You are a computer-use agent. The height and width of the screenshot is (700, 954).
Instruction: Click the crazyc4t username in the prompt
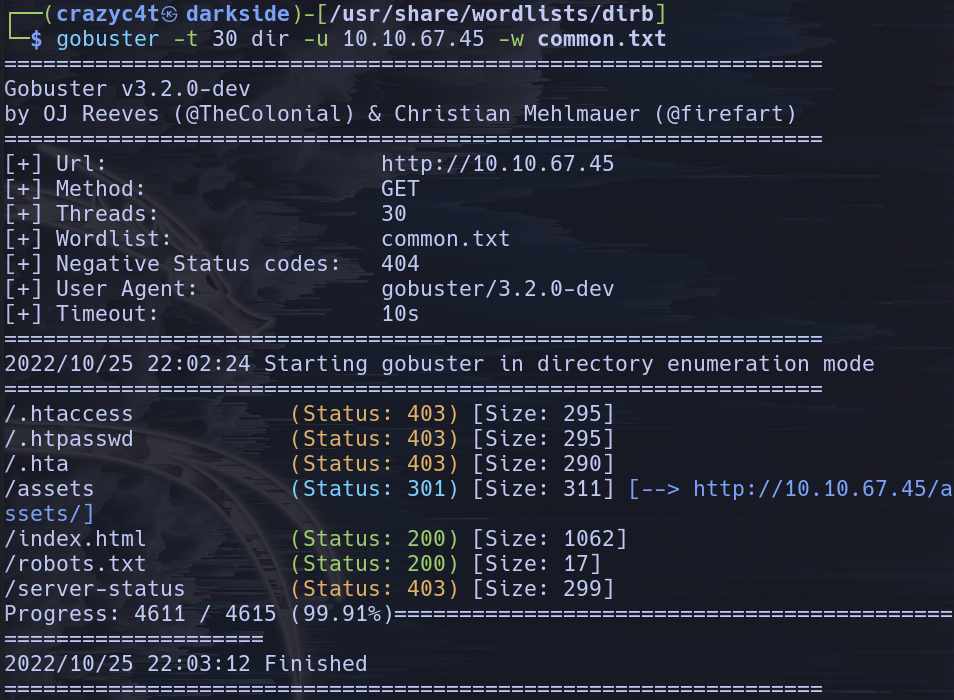coord(107,15)
